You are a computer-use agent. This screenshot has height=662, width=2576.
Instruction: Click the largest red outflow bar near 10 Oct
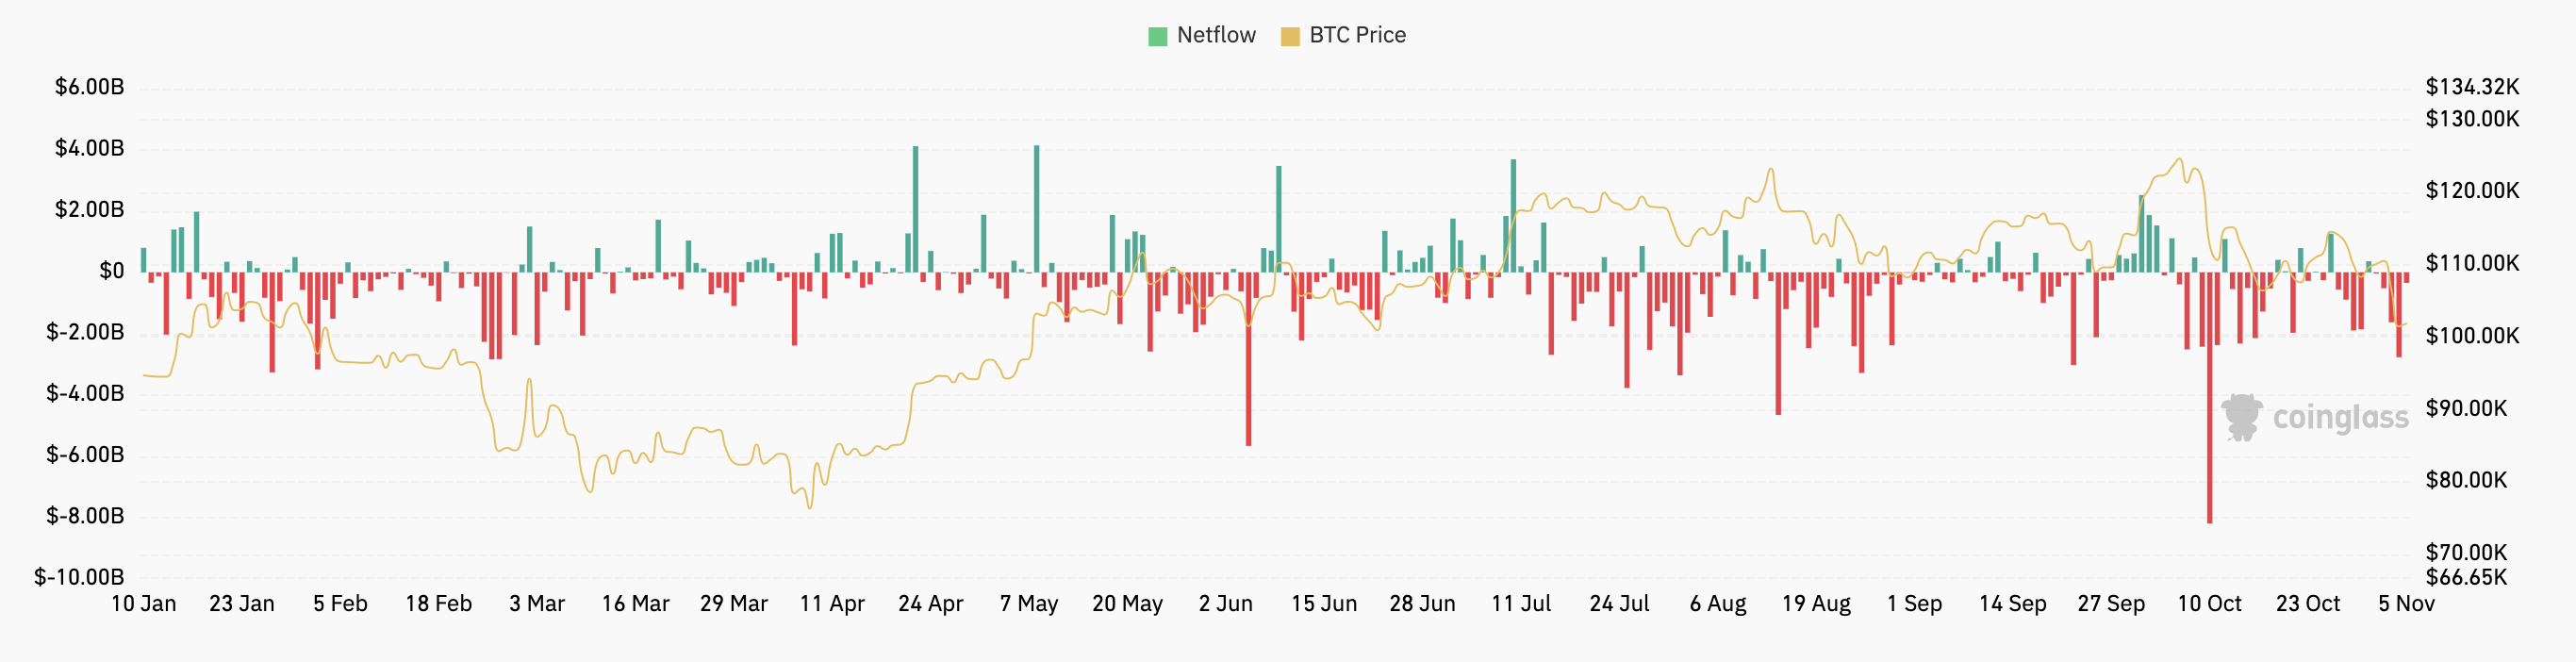click(x=2209, y=400)
